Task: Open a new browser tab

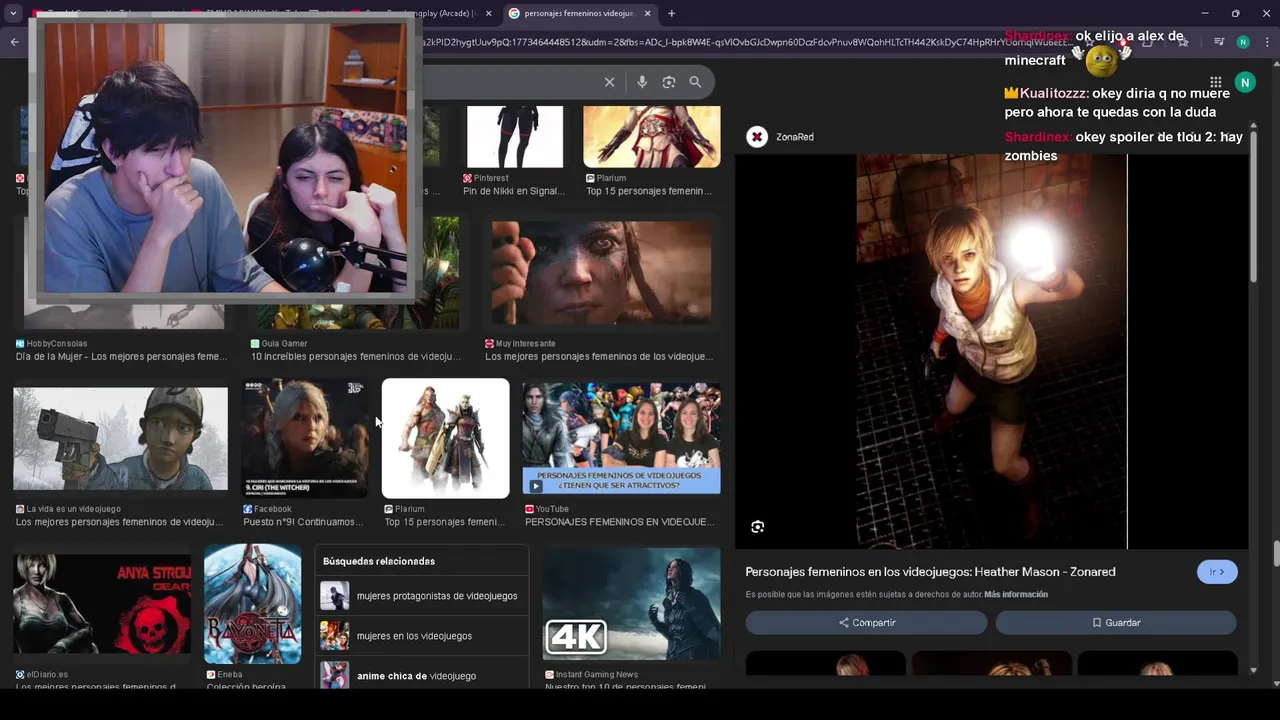Action: (671, 13)
